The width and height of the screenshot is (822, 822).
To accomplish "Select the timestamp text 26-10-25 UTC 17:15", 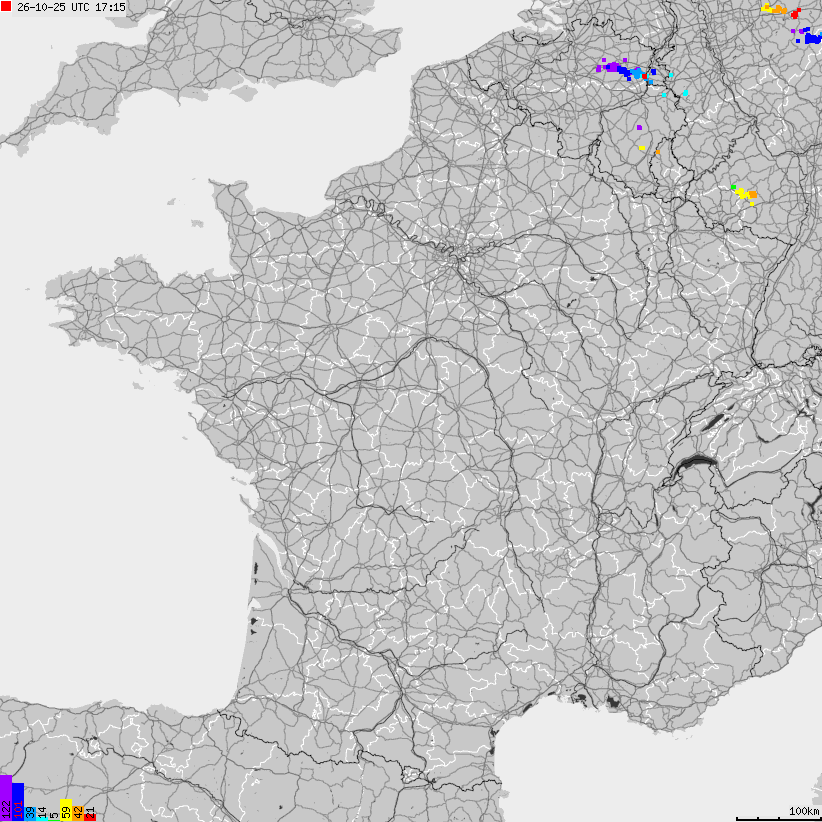I will pyautogui.click(x=71, y=7).
